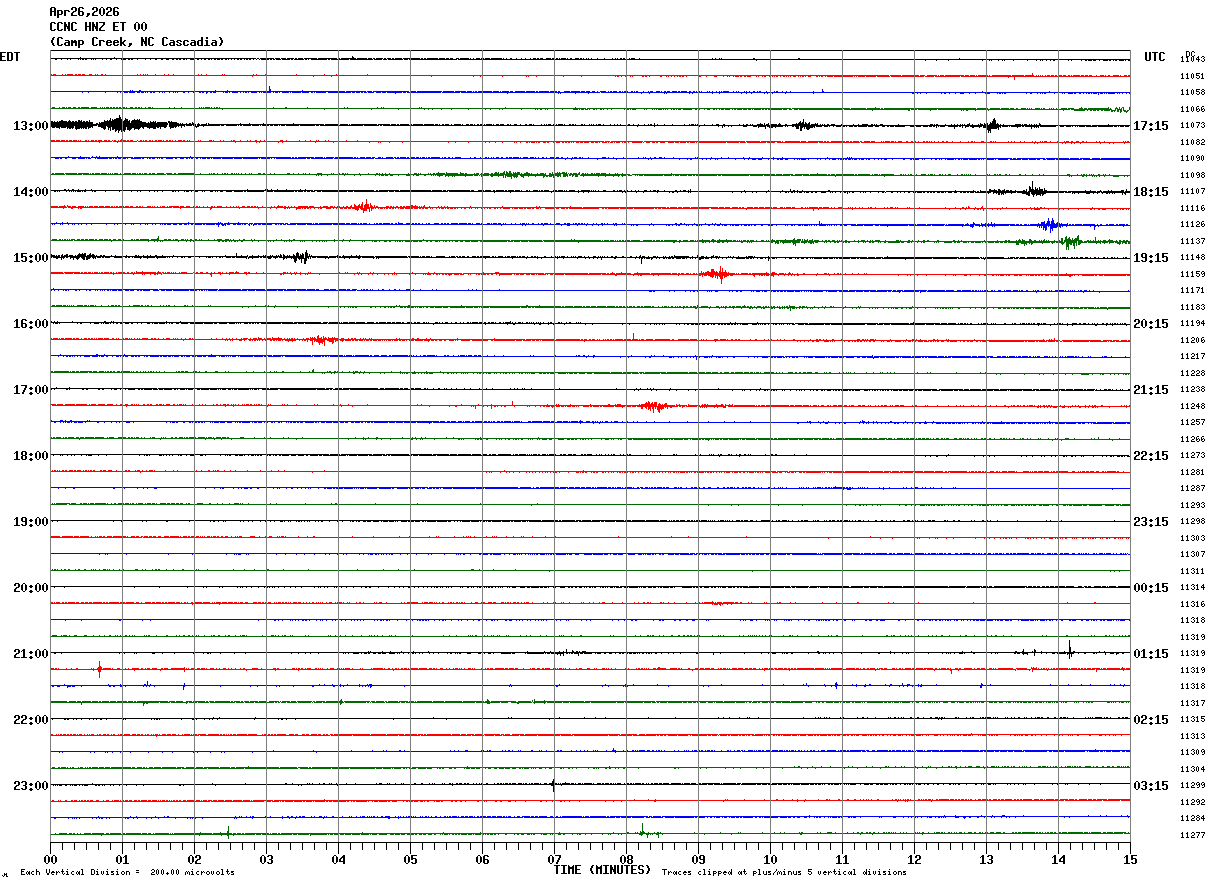This screenshot has height=886, width=1210.
Task: Select the 22:15 UTC time label
Action: (1151, 456)
